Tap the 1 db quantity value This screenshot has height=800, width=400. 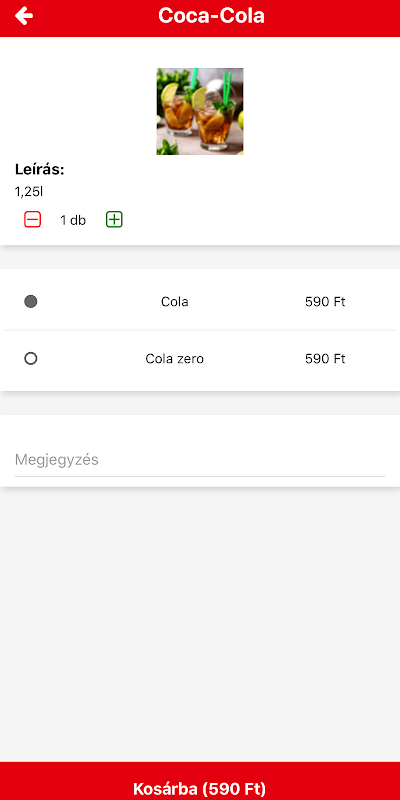73,220
